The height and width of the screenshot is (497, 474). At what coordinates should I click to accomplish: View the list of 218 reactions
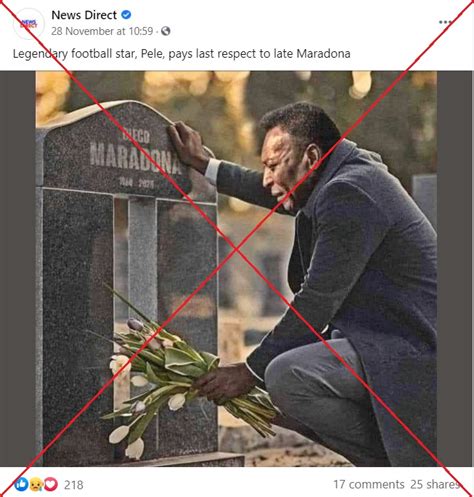click(x=74, y=485)
